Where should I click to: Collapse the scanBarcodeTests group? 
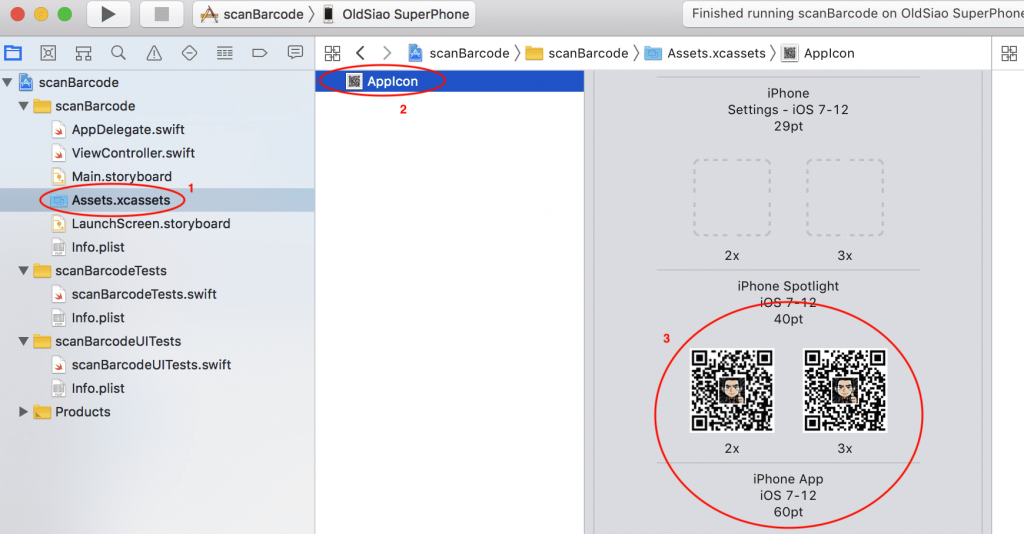(24, 270)
